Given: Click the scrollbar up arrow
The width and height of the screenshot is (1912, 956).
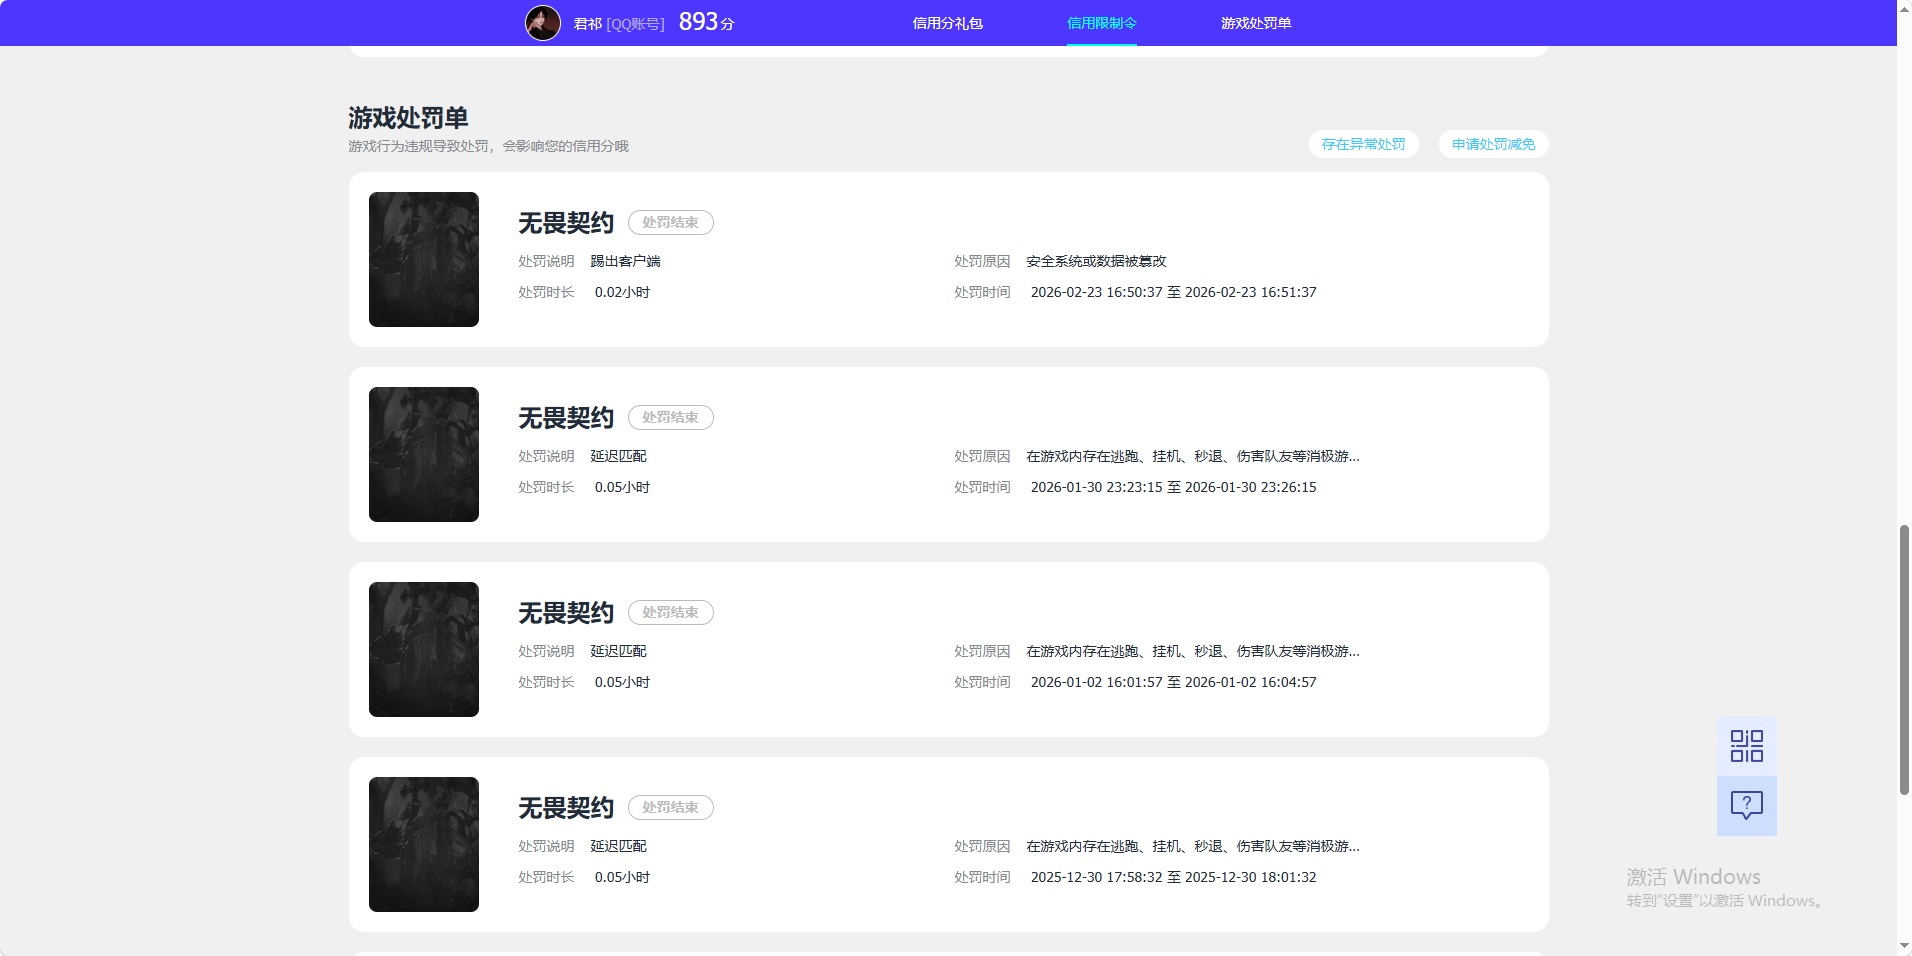Looking at the screenshot, I should pos(1903,8).
